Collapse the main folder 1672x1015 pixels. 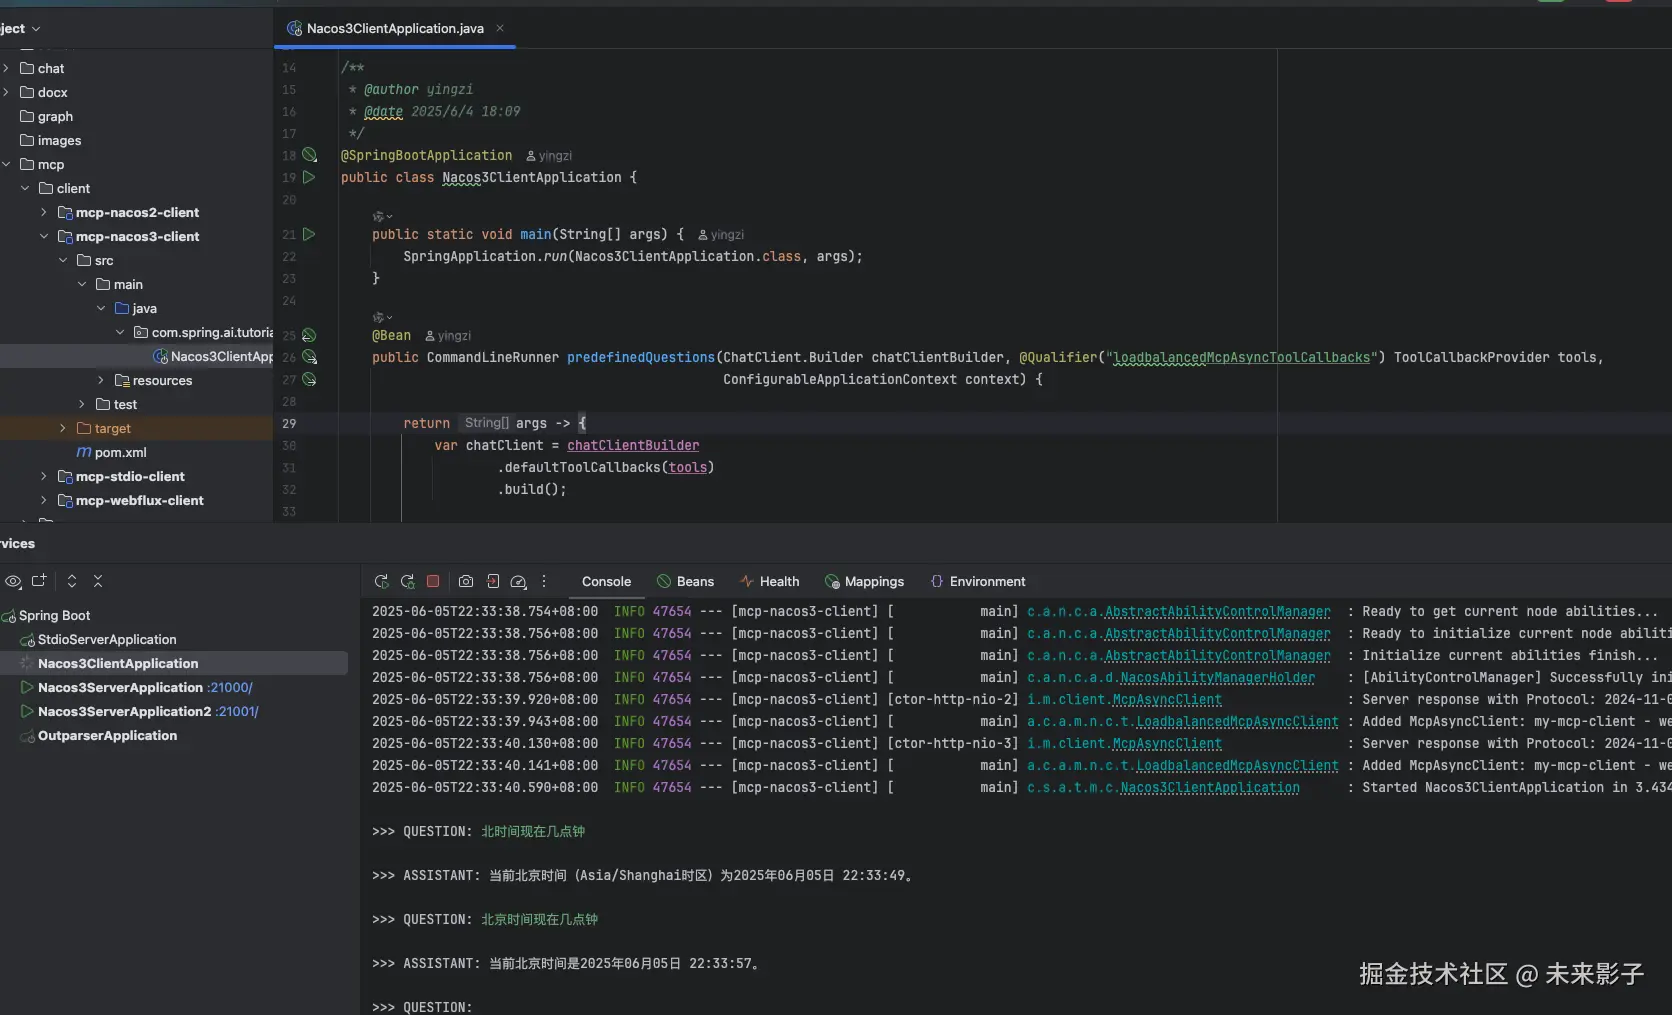(82, 284)
